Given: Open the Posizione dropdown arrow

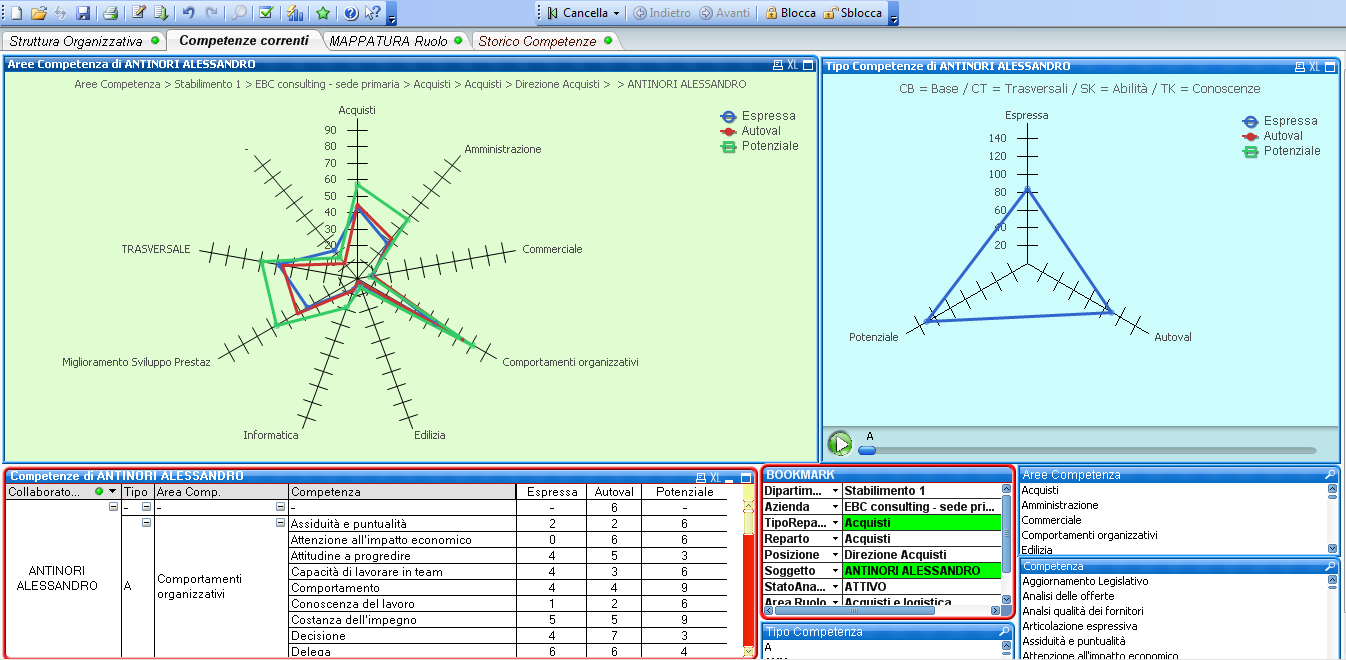Looking at the screenshot, I should click(x=835, y=555).
